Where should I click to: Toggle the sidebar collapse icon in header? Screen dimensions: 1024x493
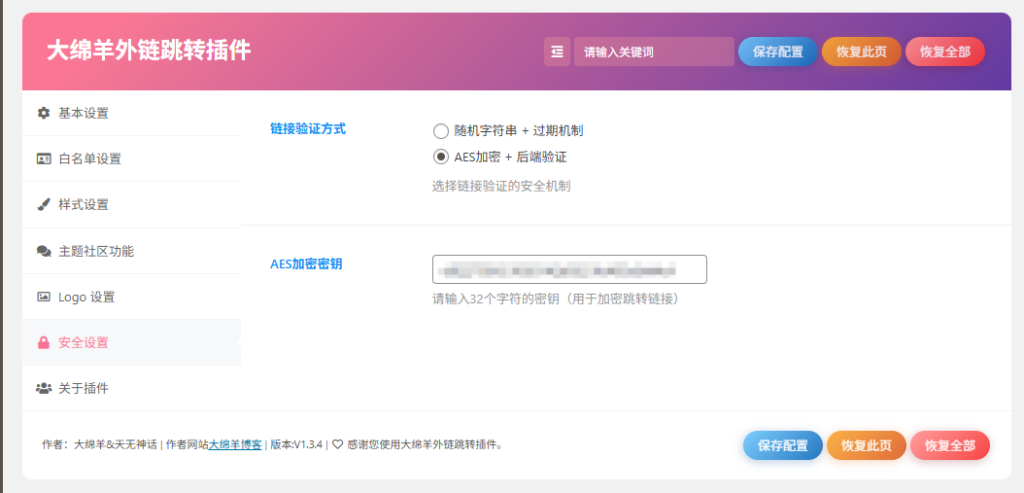coord(557,52)
